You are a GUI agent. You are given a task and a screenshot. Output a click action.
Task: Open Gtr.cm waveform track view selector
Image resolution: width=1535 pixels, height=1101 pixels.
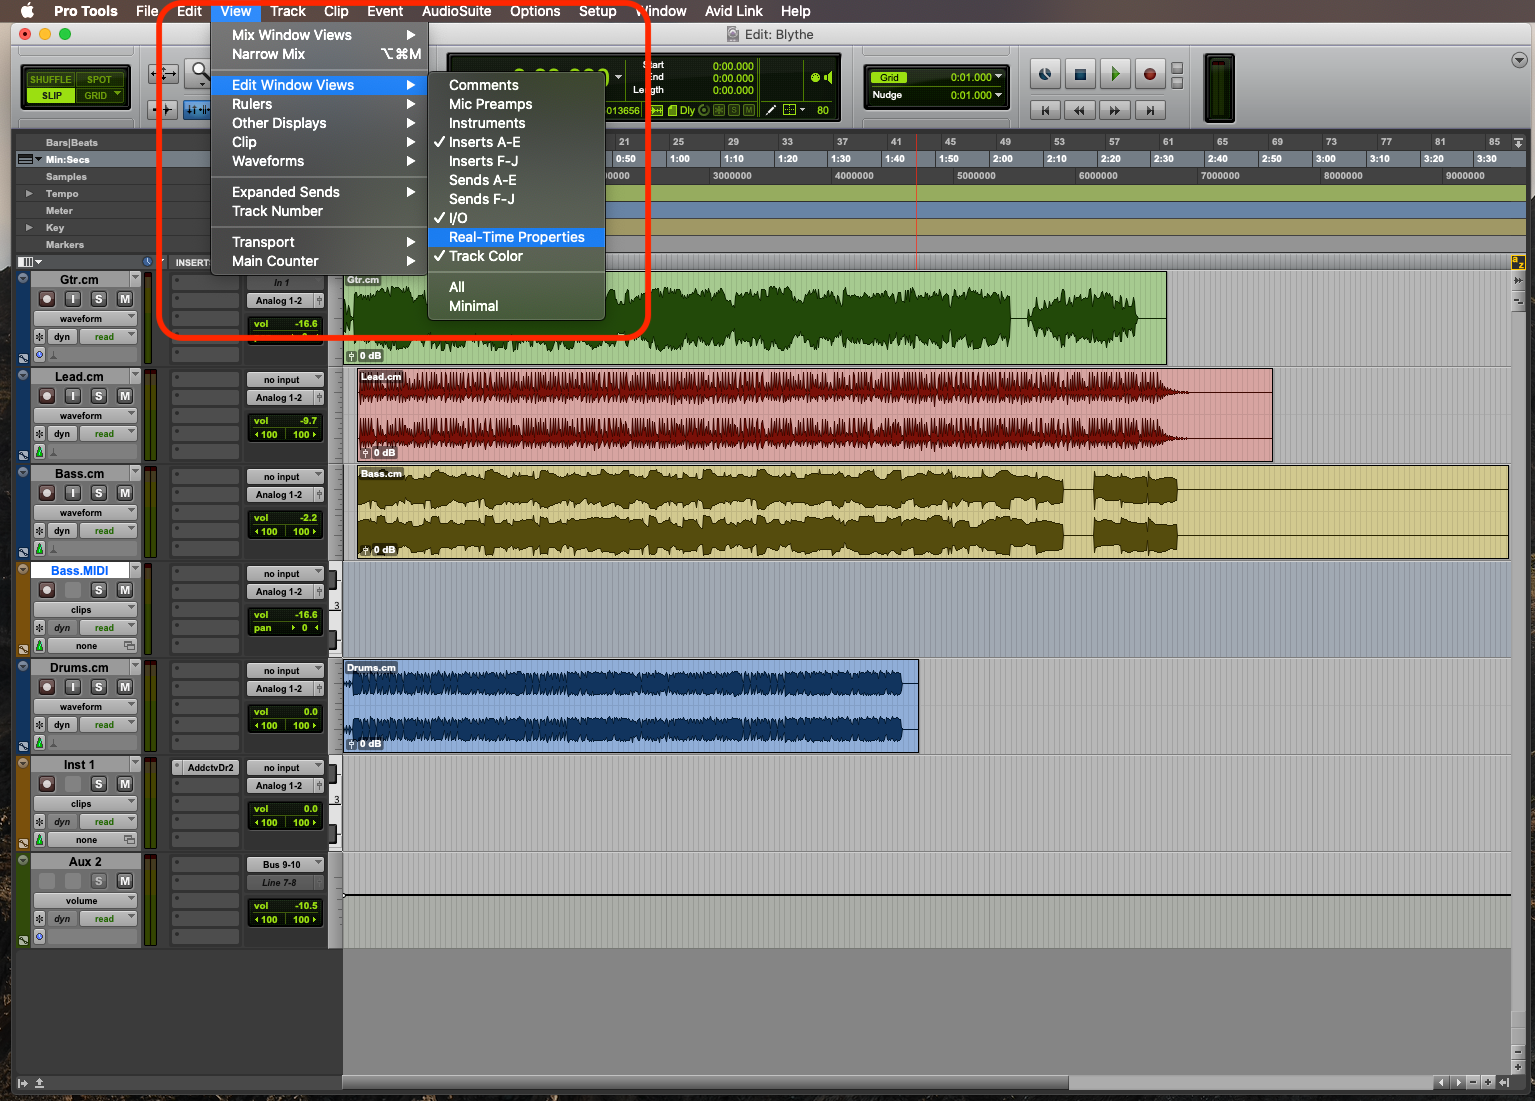[84, 319]
